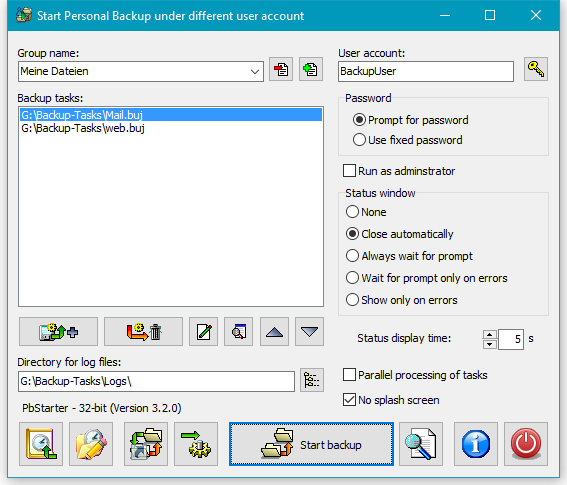Add new group with green document icon
This screenshot has height=485, width=567.
(x=311, y=69)
